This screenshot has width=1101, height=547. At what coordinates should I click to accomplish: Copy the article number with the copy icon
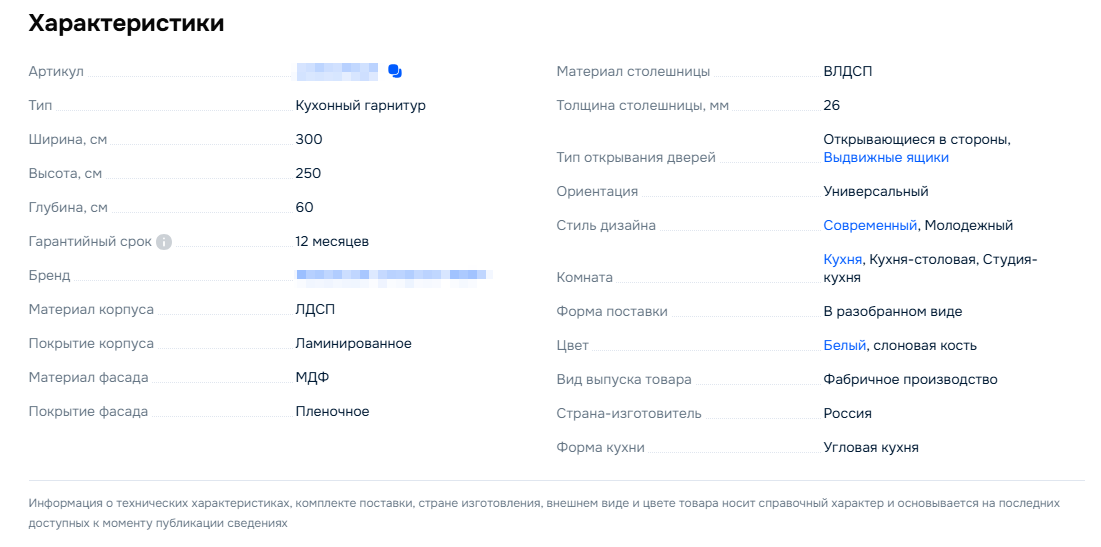click(395, 71)
